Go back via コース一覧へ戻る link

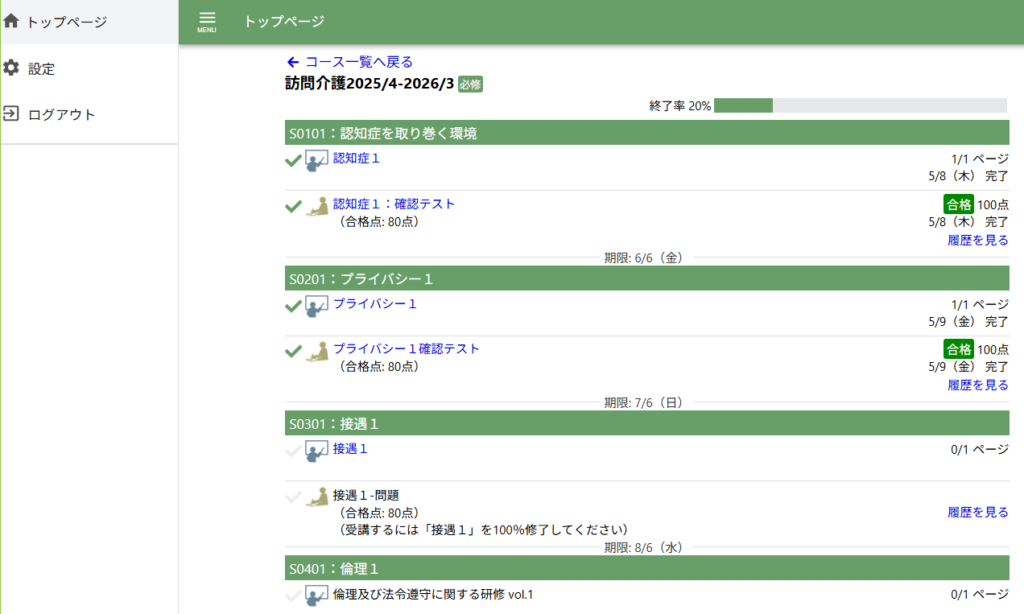click(359, 62)
